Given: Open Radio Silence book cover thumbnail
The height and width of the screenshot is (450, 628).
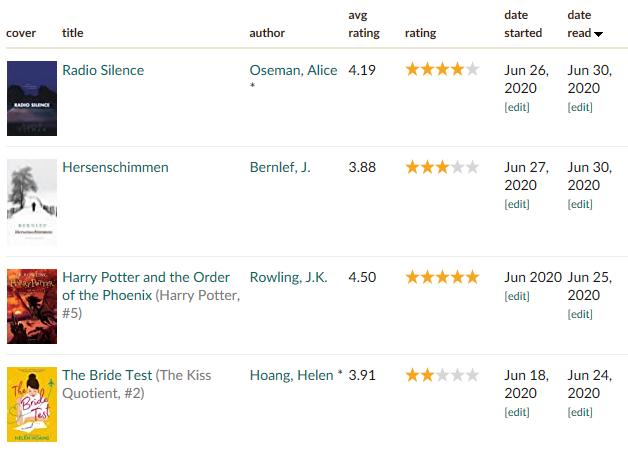Looking at the screenshot, I should [x=32, y=98].
